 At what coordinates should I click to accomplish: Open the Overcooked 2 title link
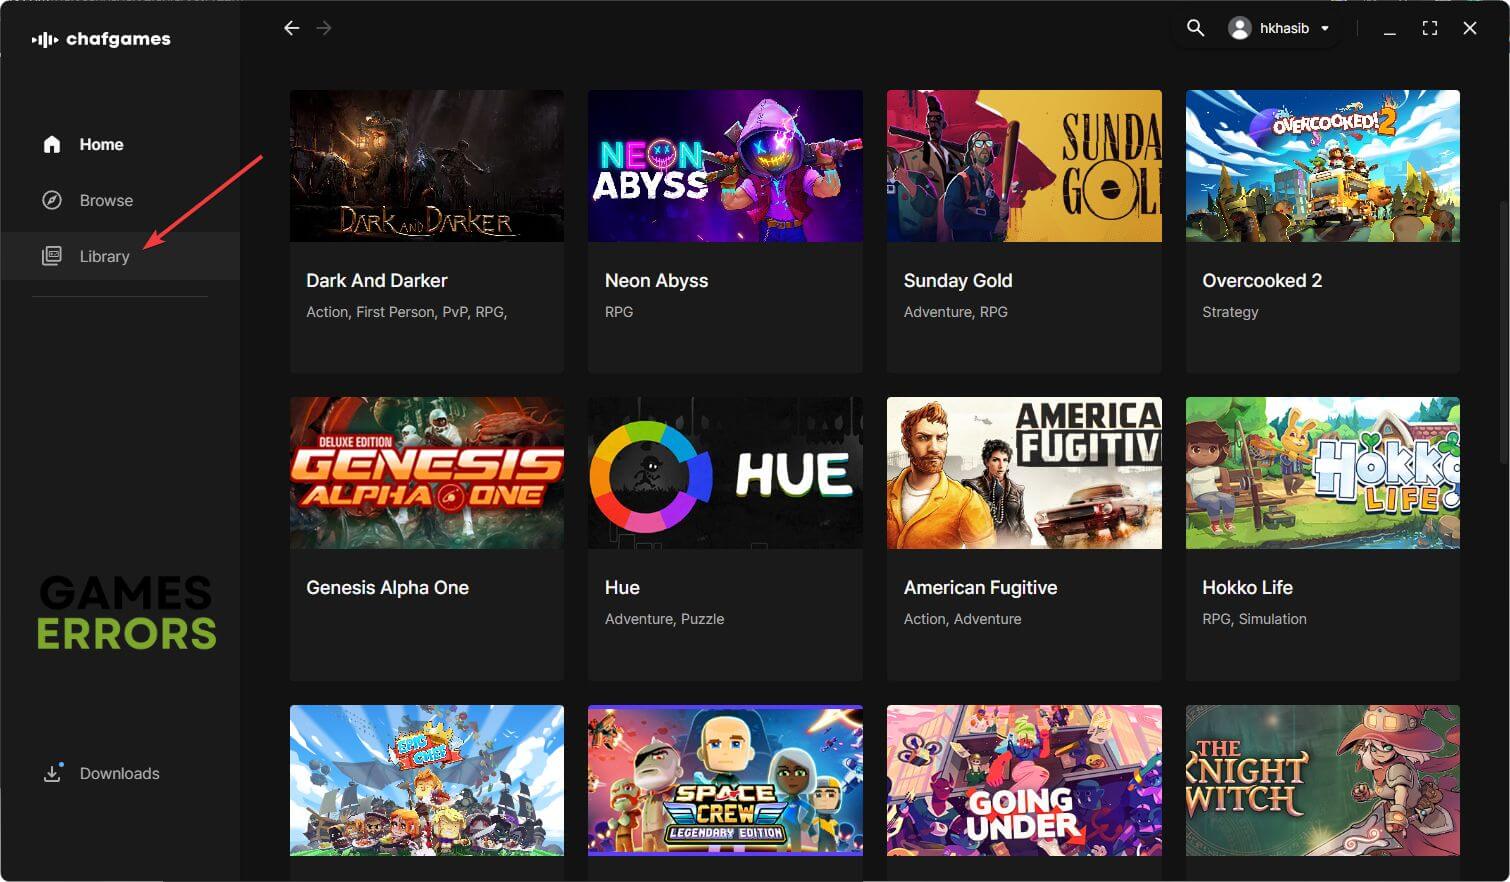click(1262, 281)
